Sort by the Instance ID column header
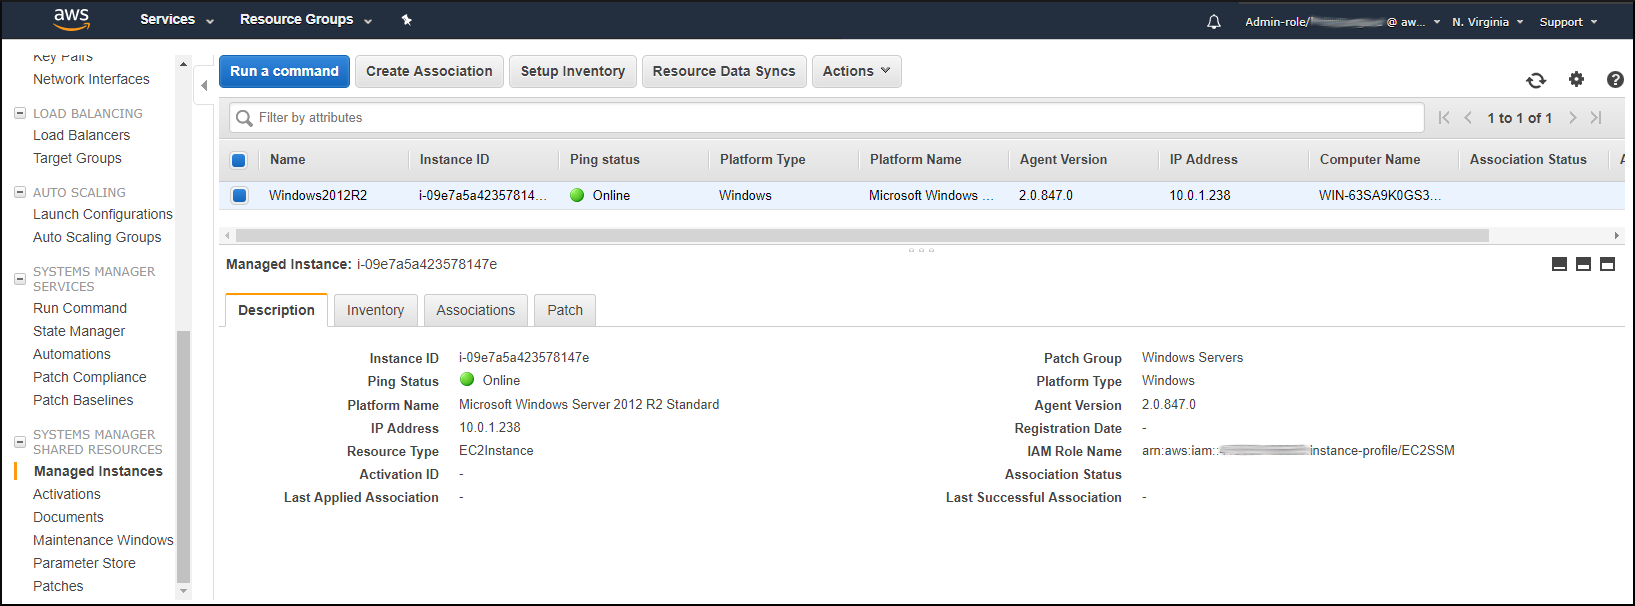The image size is (1635, 606). coord(454,160)
